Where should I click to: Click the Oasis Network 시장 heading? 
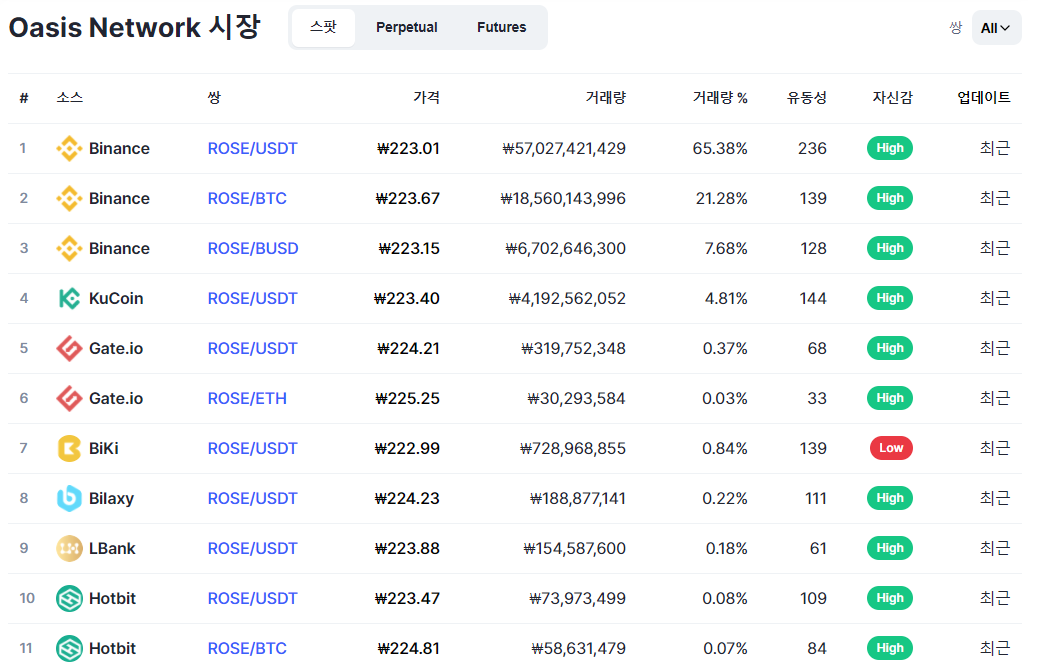click(134, 27)
